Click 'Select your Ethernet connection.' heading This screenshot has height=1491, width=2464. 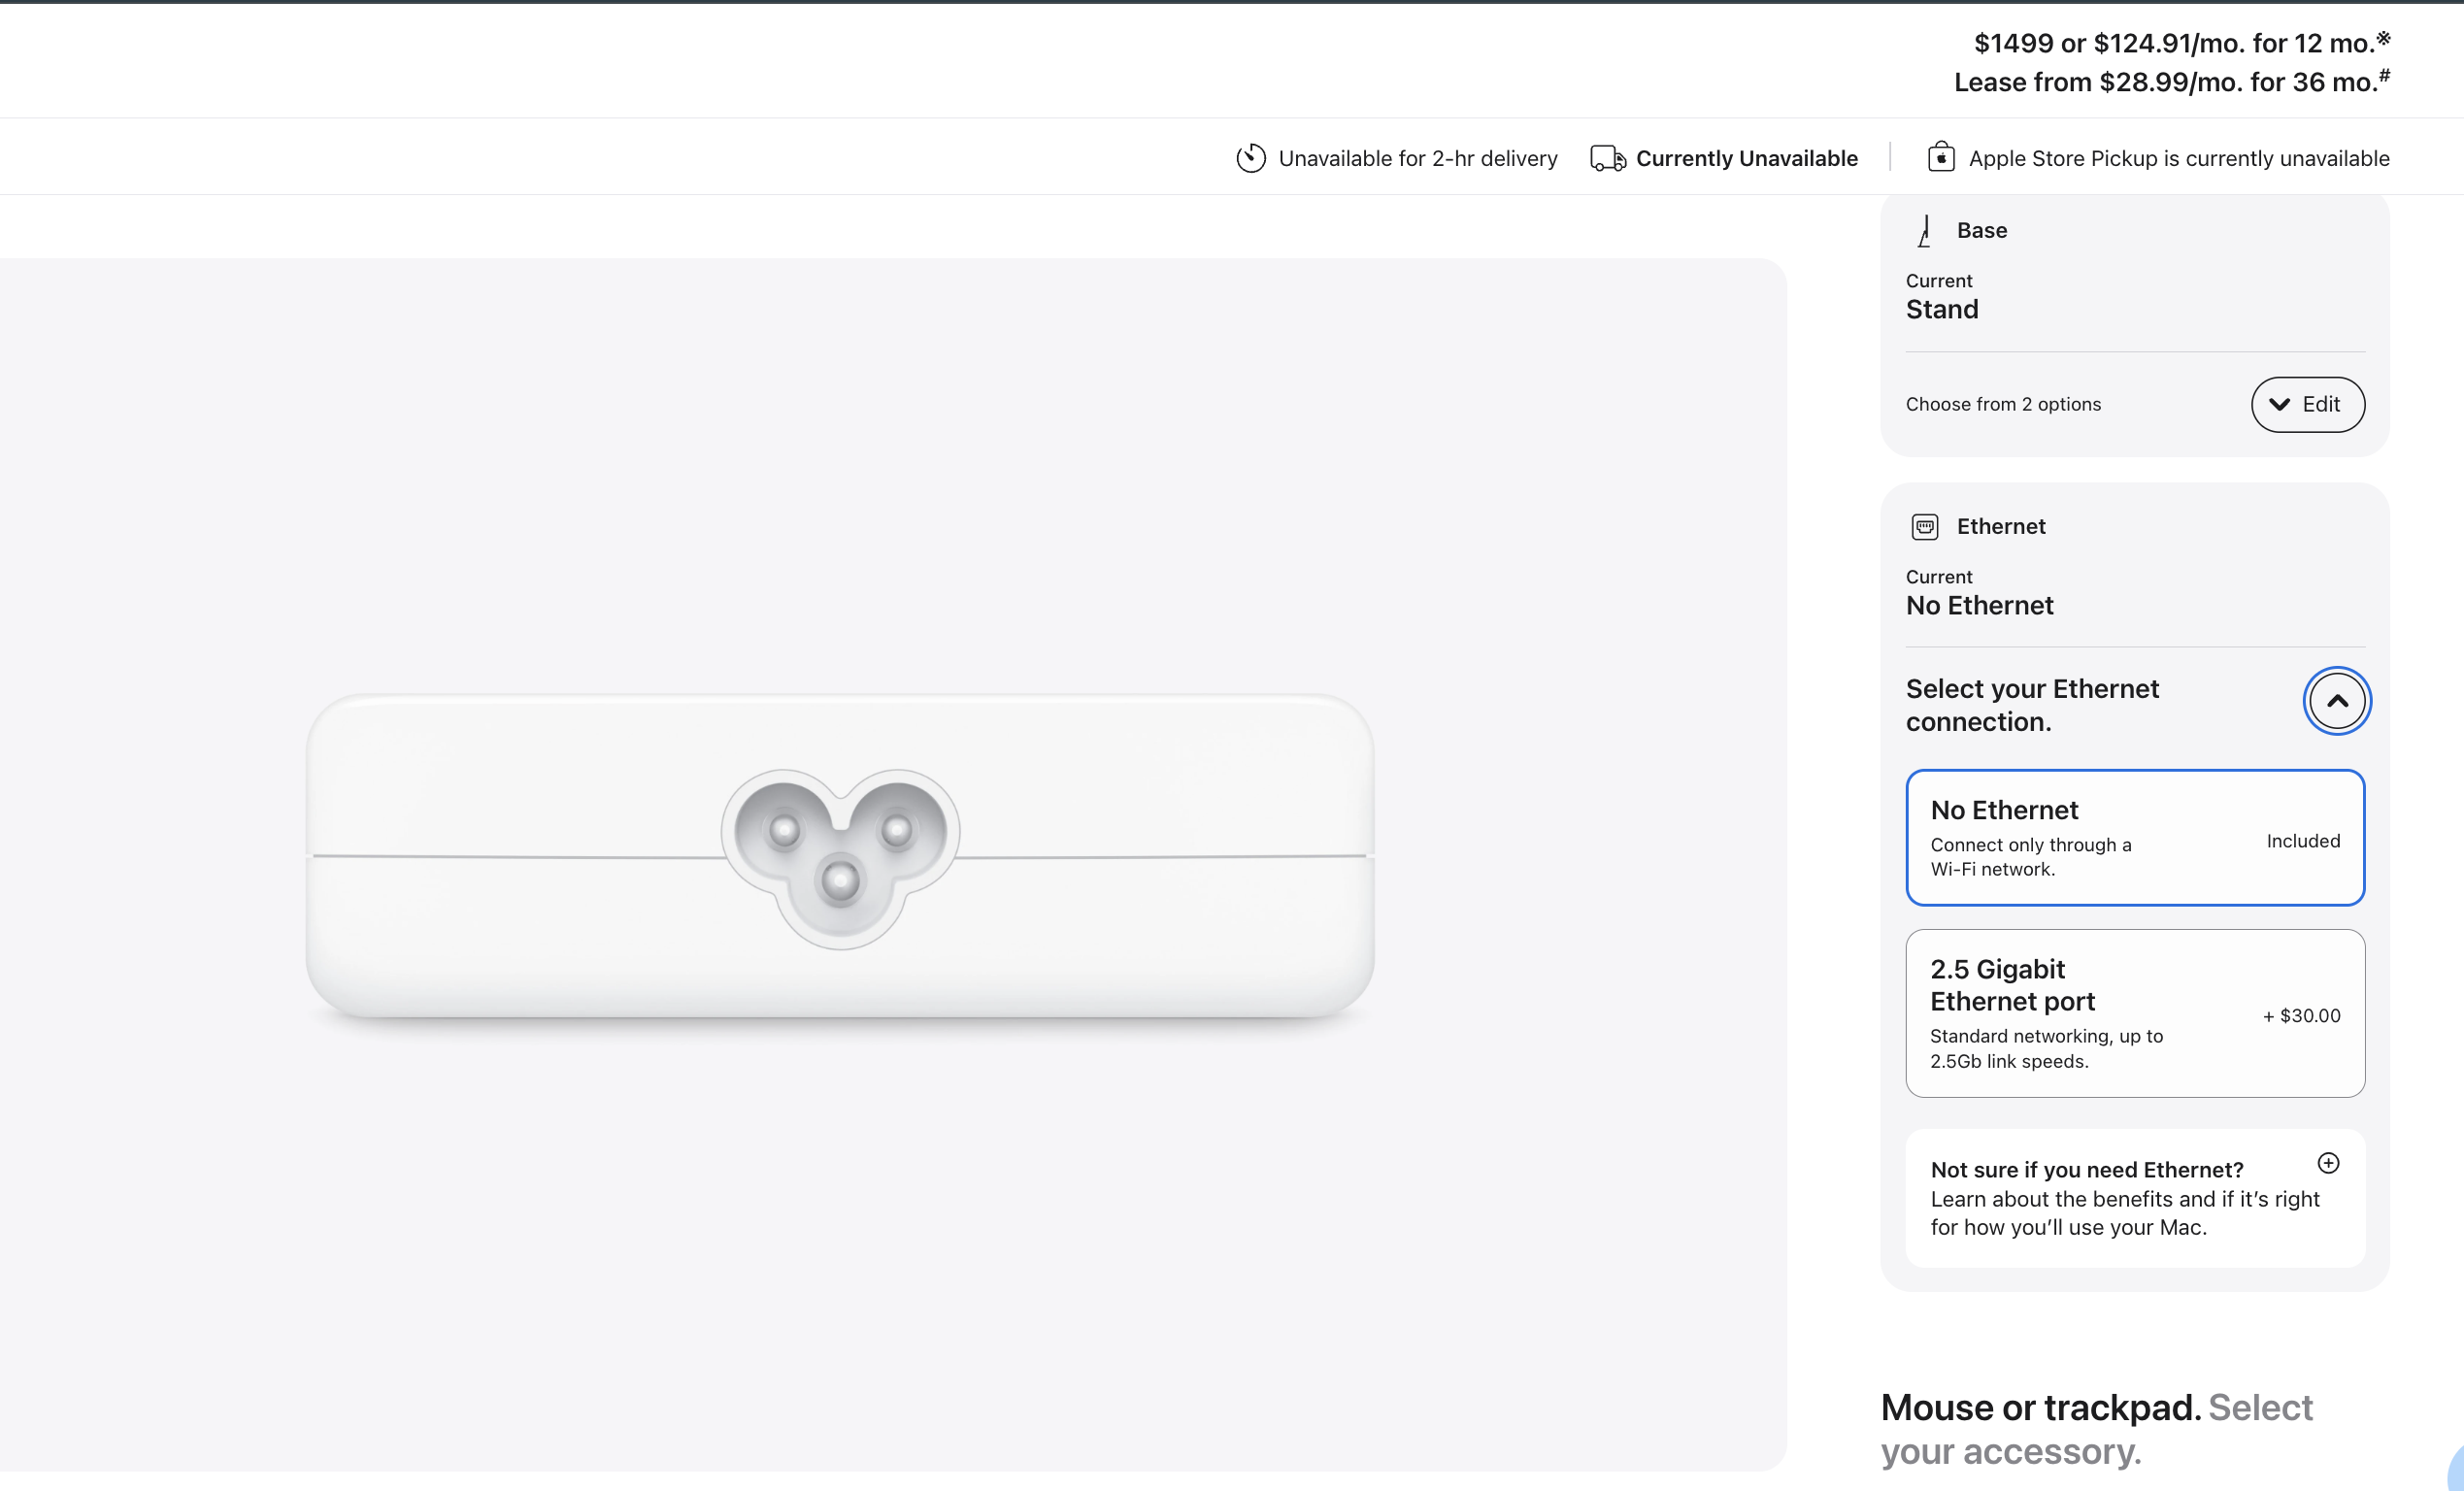click(2032, 705)
